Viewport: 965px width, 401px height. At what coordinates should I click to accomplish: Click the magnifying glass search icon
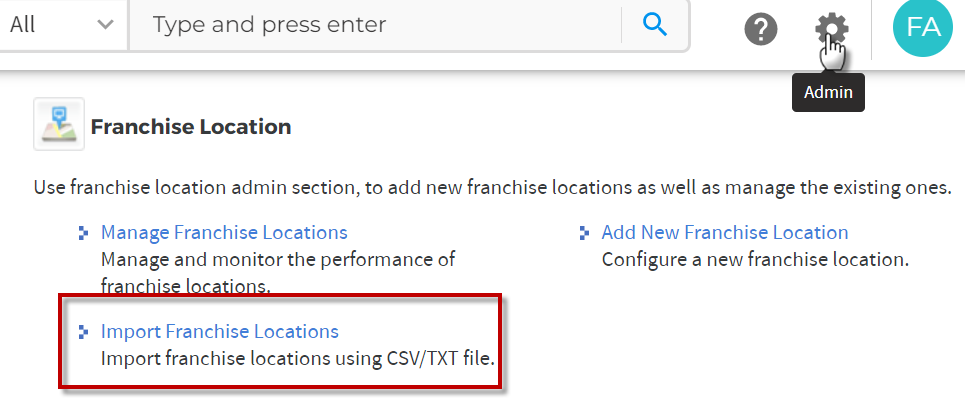pyautogui.click(x=655, y=25)
